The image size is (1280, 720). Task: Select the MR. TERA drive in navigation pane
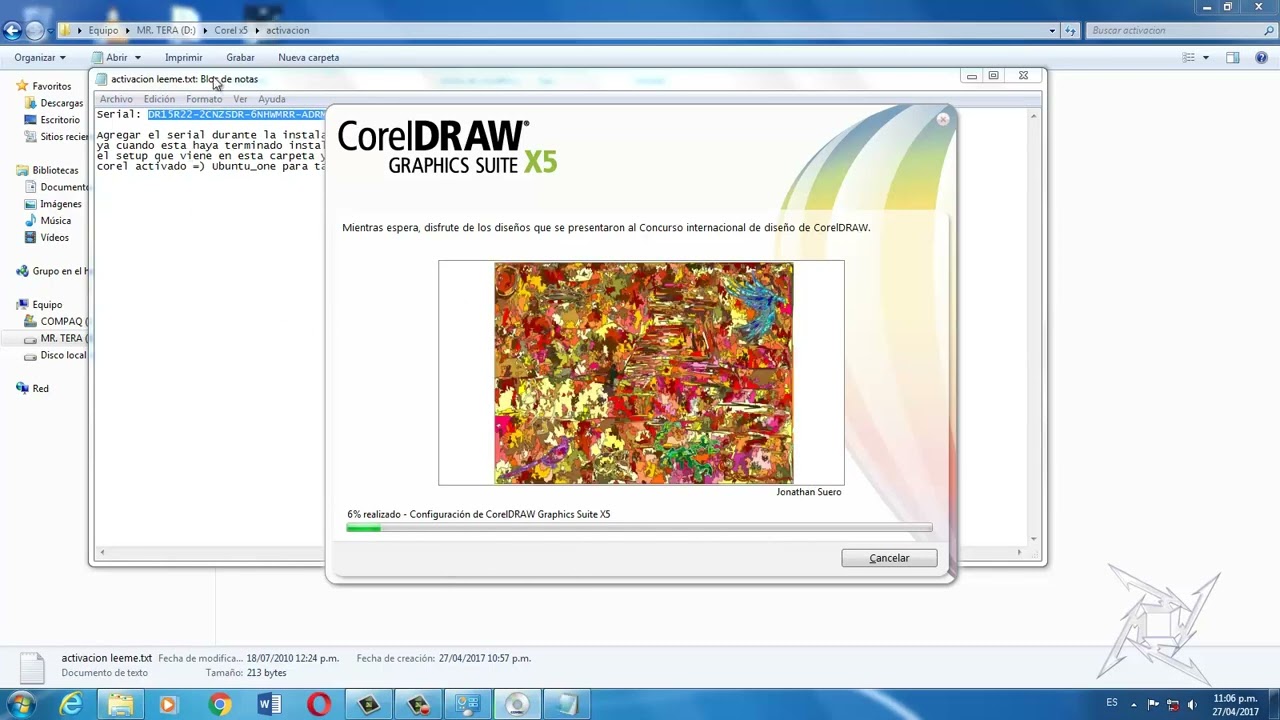56,339
